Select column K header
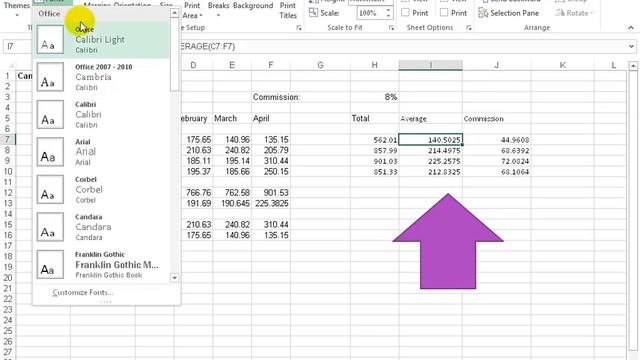 [562, 65]
